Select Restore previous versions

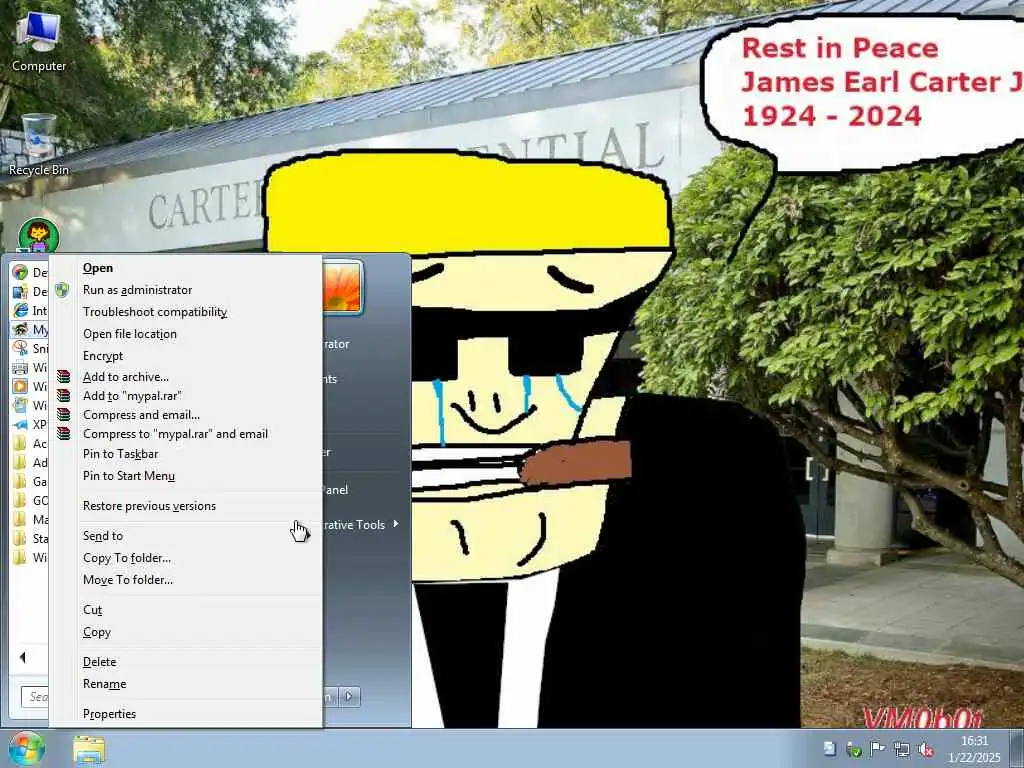click(185, 506)
